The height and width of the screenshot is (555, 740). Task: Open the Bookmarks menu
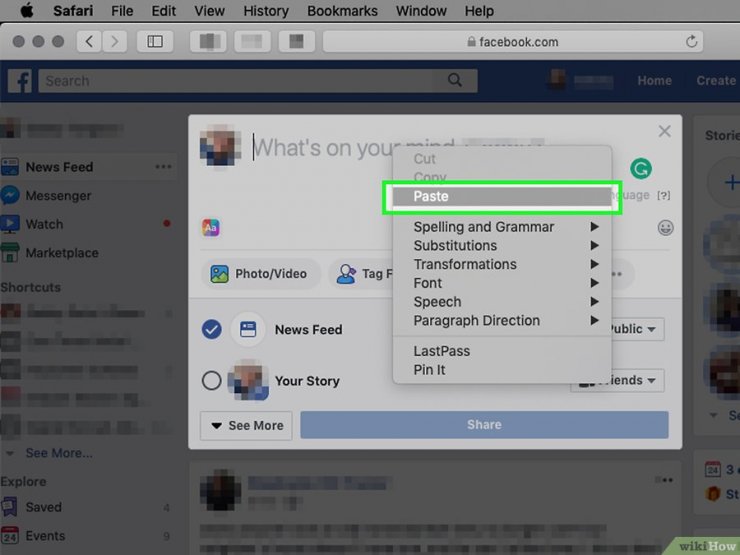342,10
